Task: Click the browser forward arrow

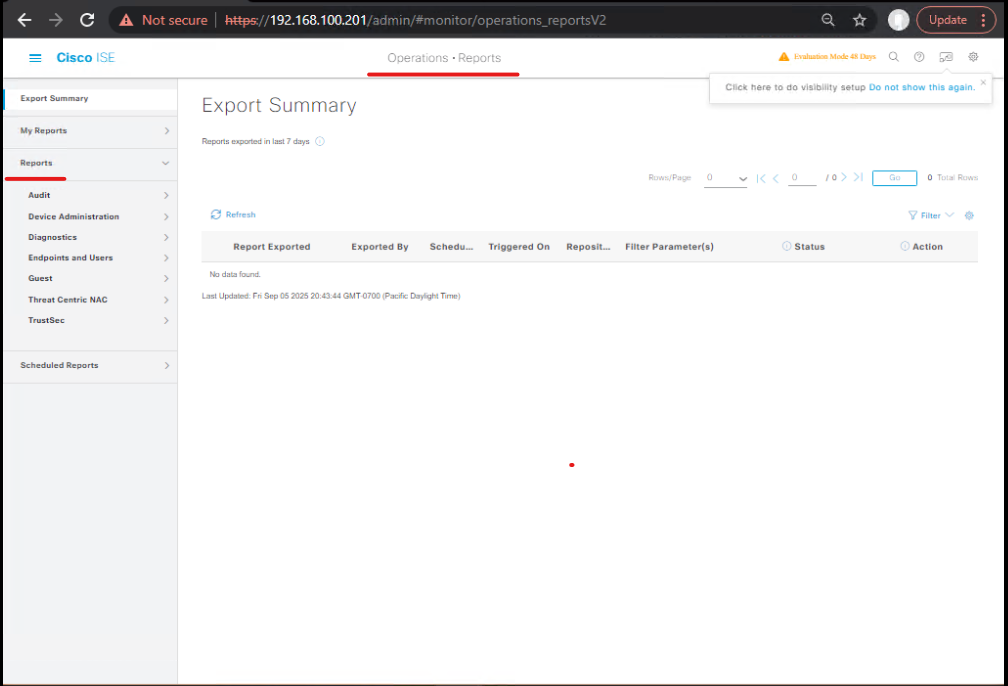Action: [56, 20]
